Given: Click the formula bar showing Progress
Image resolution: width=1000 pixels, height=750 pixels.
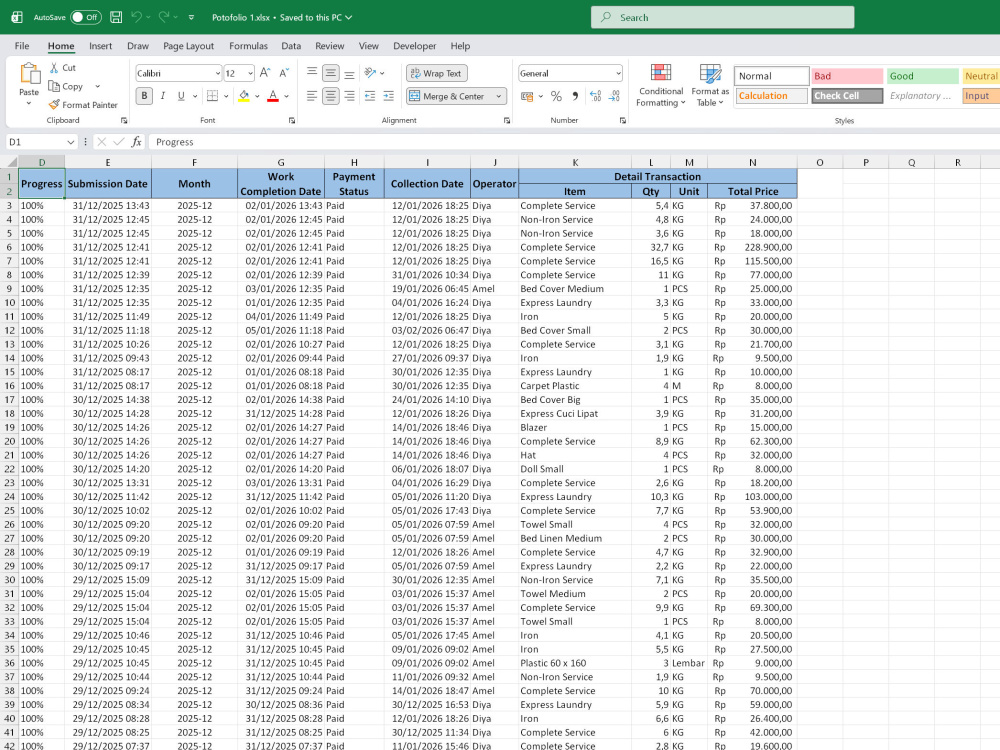Looking at the screenshot, I should [x=574, y=142].
